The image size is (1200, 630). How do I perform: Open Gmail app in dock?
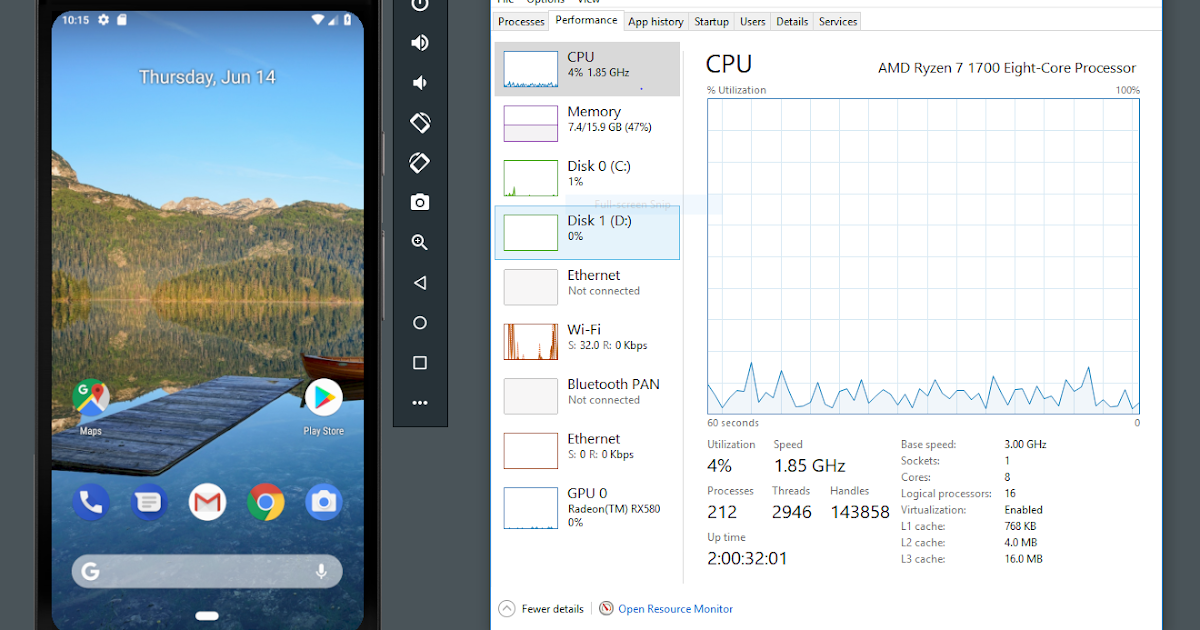207,502
